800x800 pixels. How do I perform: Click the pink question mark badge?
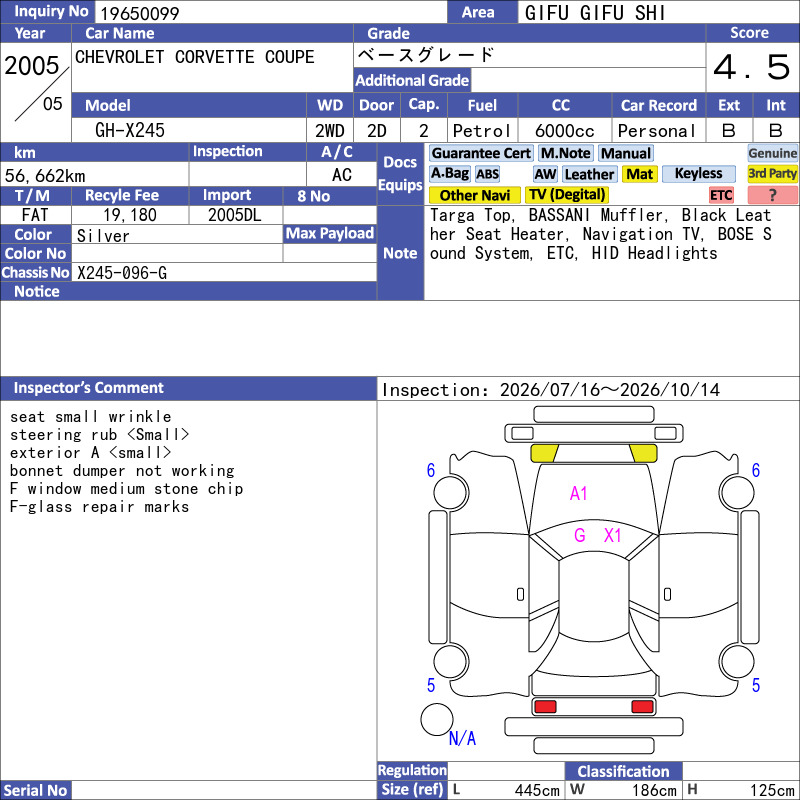pyautogui.click(x=772, y=195)
